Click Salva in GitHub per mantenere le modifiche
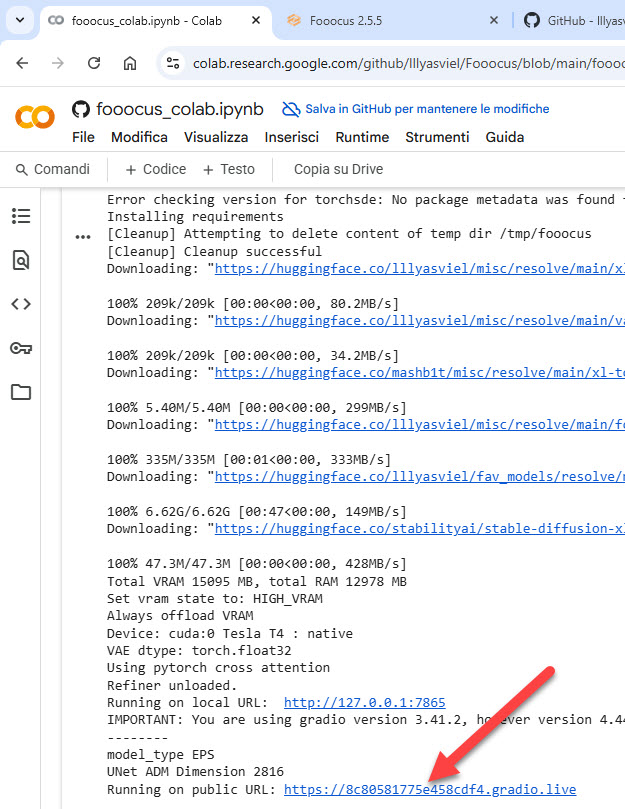 coord(427,109)
